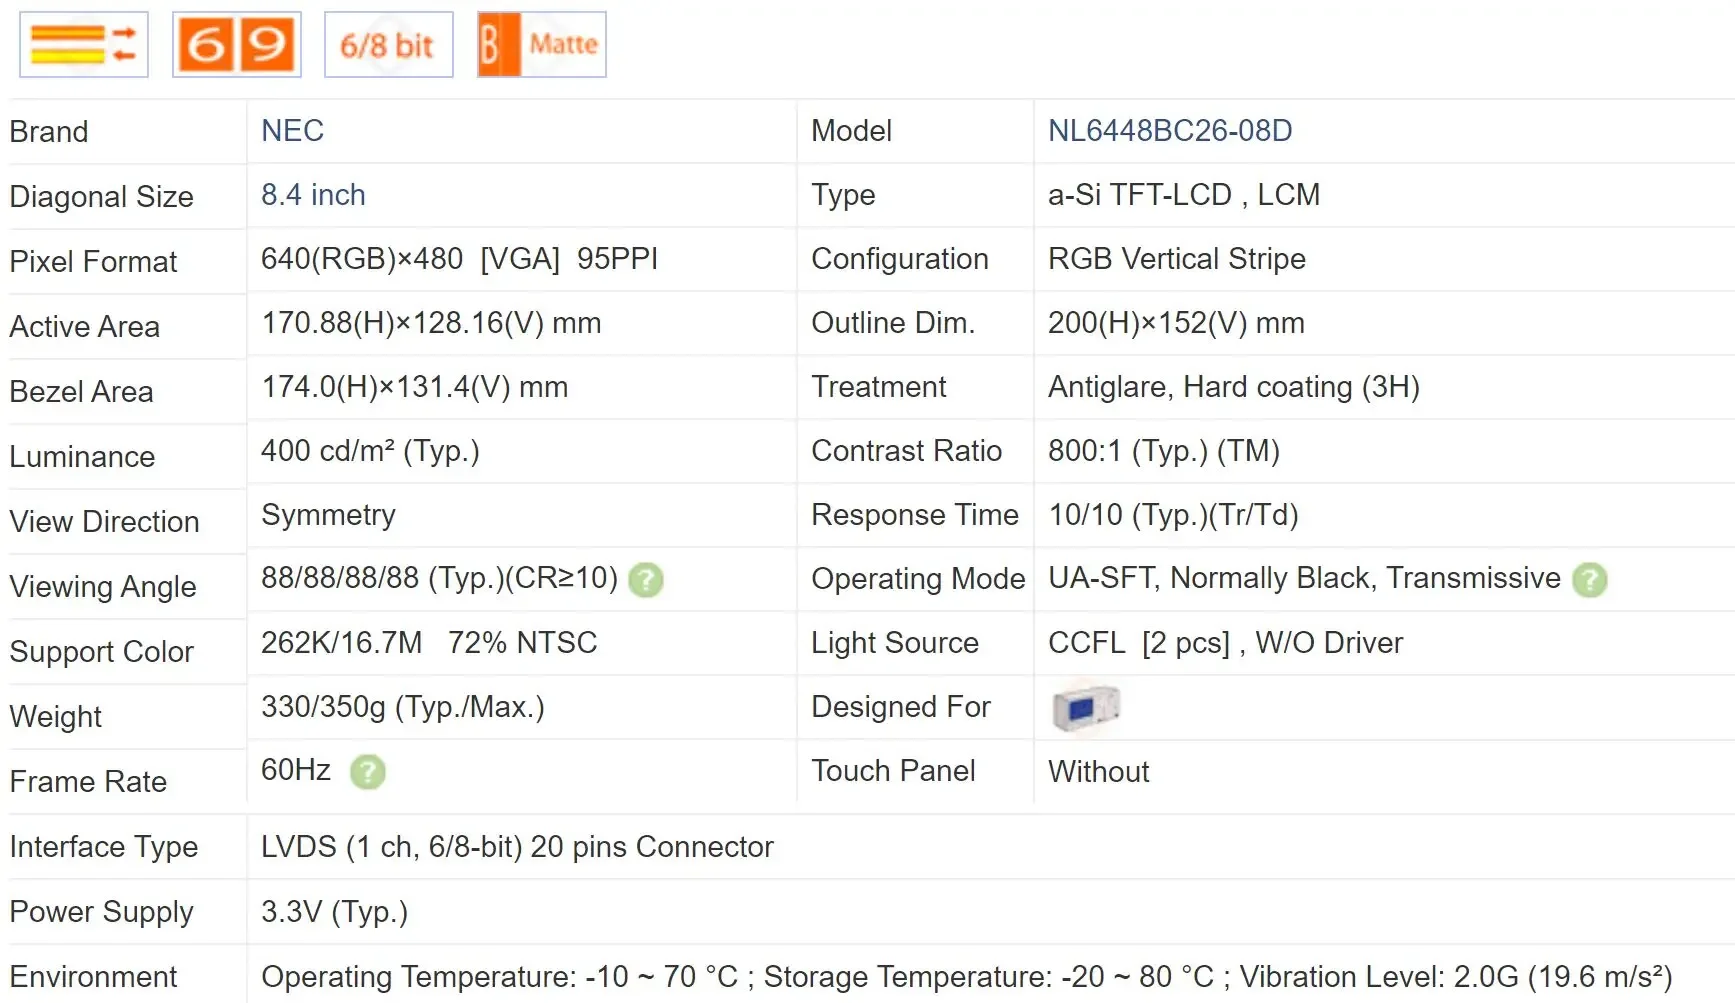Open help icon next to Viewing Angle value
Image resolution: width=1735 pixels, height=1003 pixels.
point(646,580)
